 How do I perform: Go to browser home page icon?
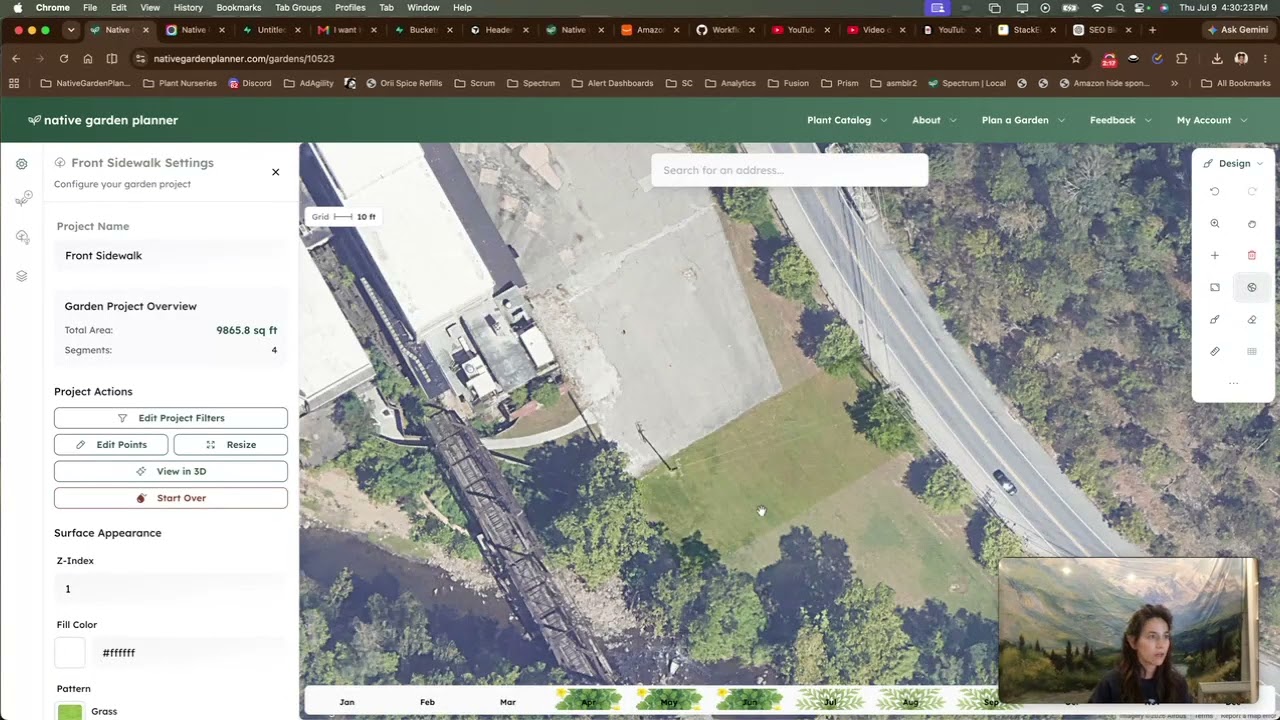[x=88, y=59]
